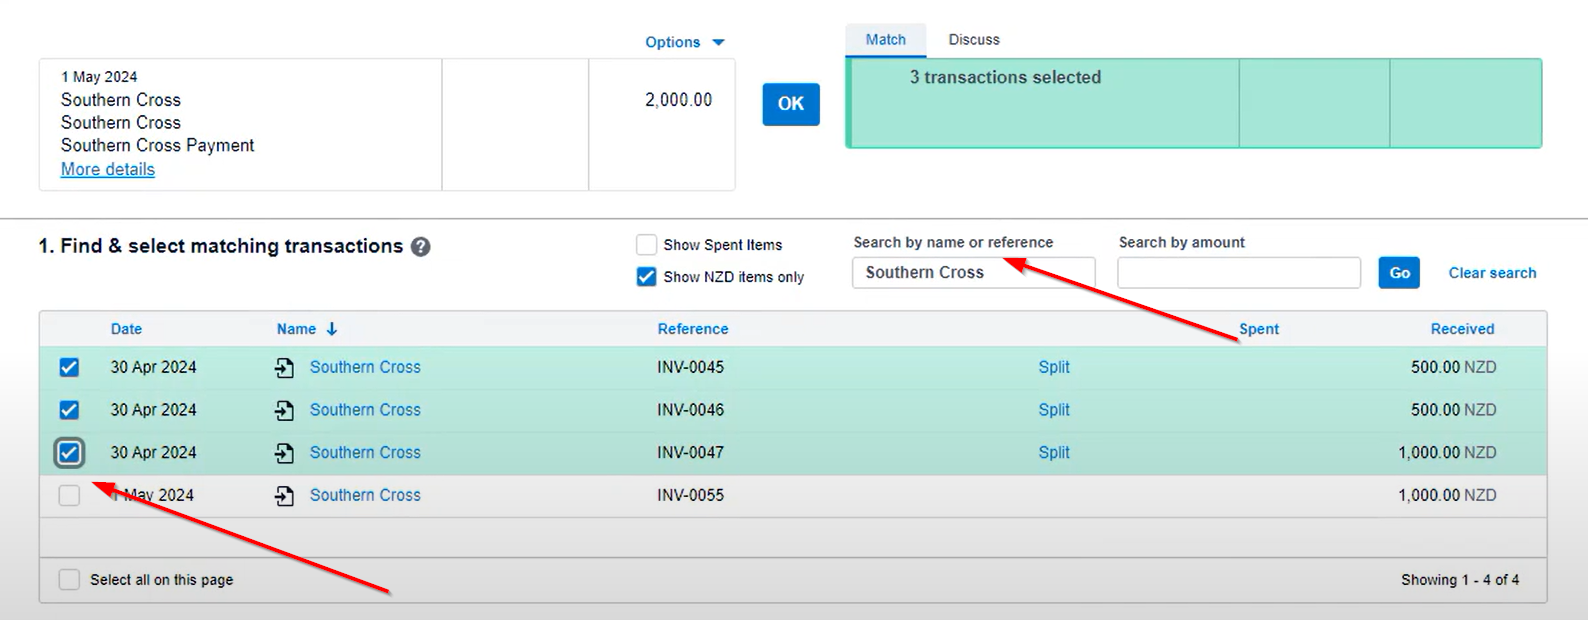The height and width of the screenshot is (620, 1588).
Task: Click the Go search button
Action: coord(1399,273)
